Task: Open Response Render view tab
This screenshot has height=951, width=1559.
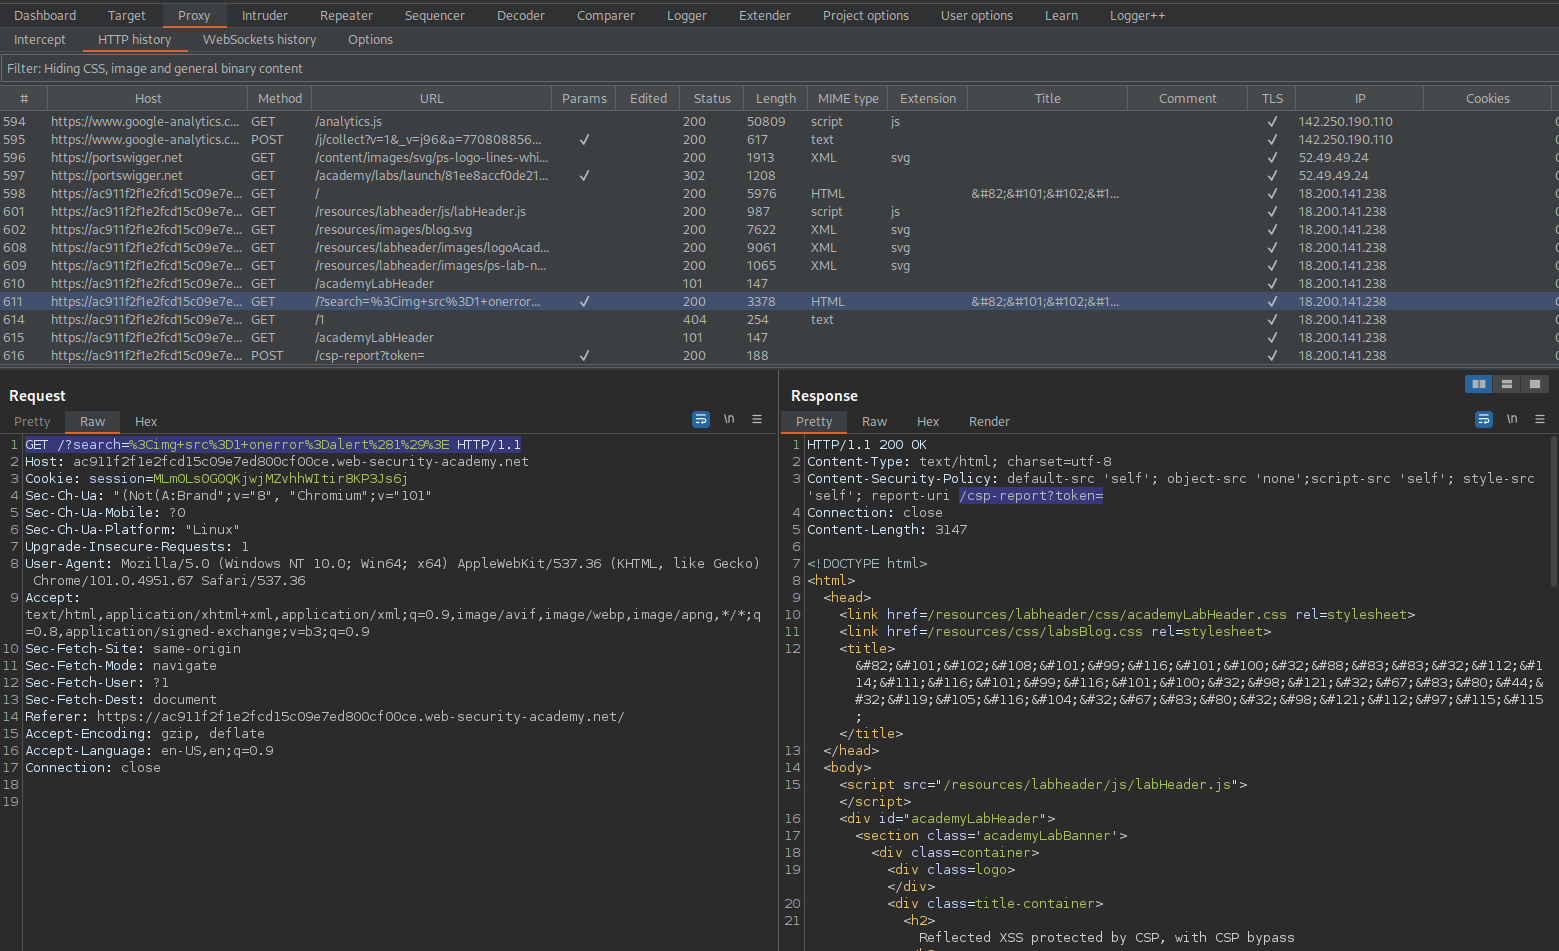Action: pyautogui.click(x=989, y=421)
